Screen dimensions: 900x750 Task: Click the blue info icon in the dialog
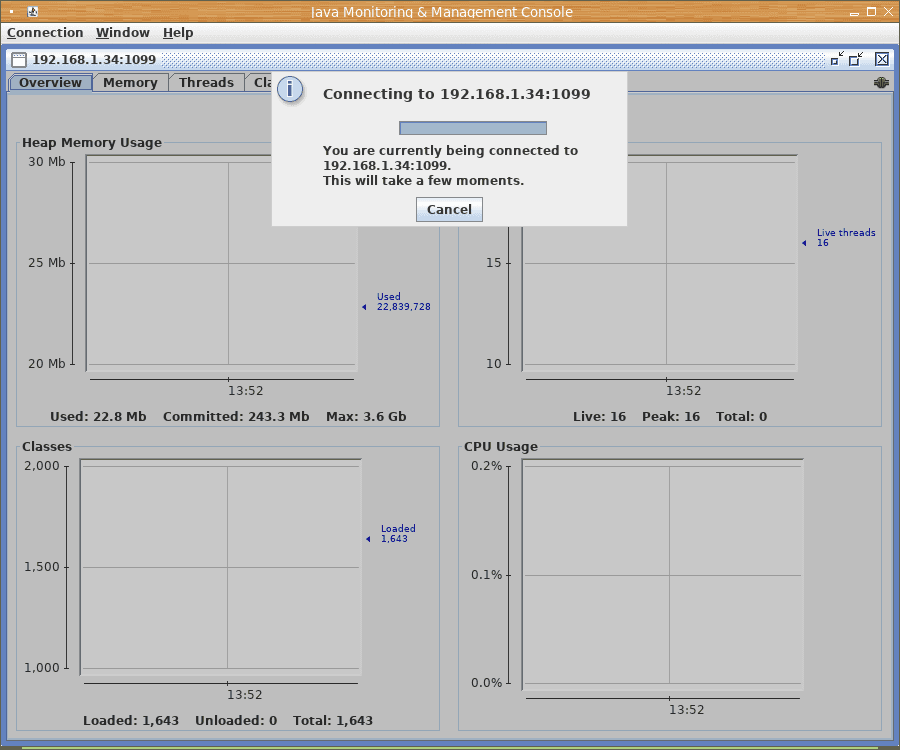pos(290,89)
